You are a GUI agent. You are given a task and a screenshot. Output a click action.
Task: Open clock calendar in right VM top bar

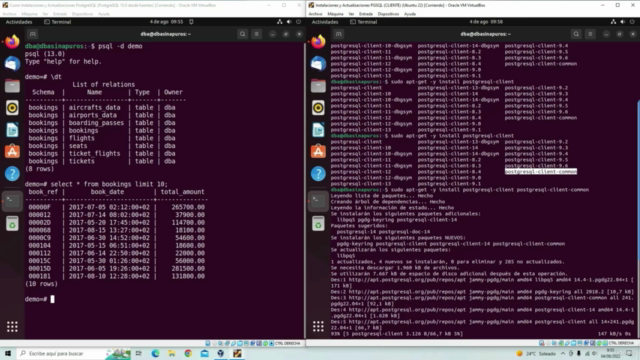click(486, 22)
